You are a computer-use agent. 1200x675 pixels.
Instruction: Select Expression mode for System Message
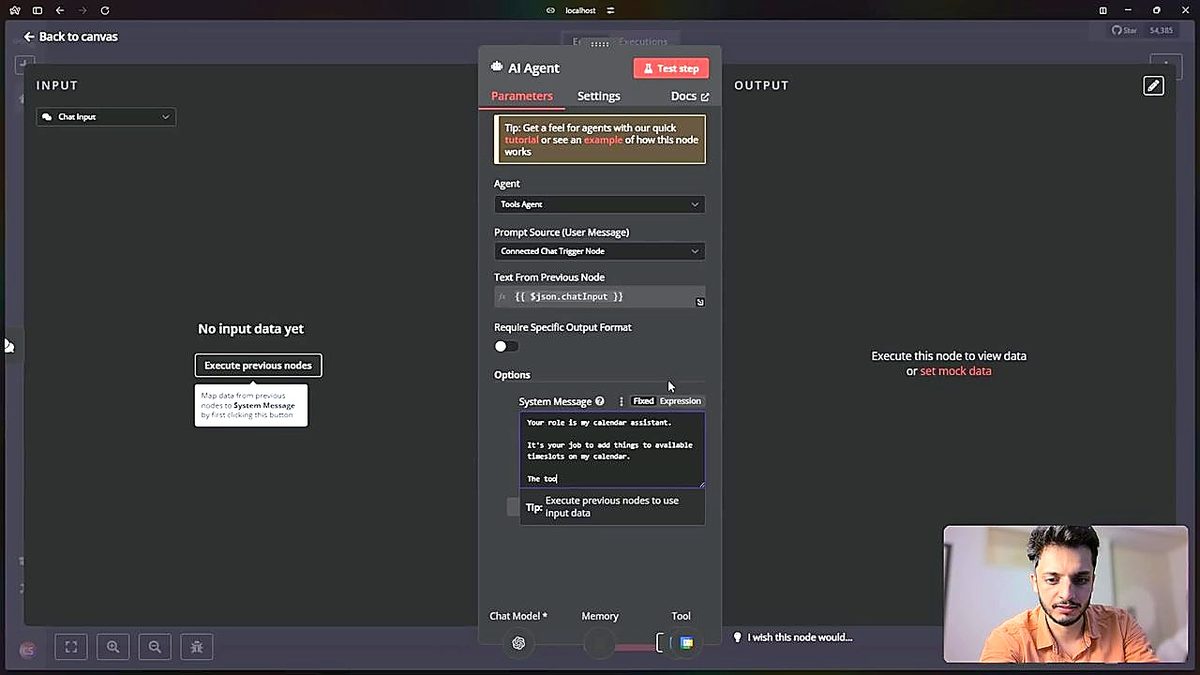coord(680,401)
